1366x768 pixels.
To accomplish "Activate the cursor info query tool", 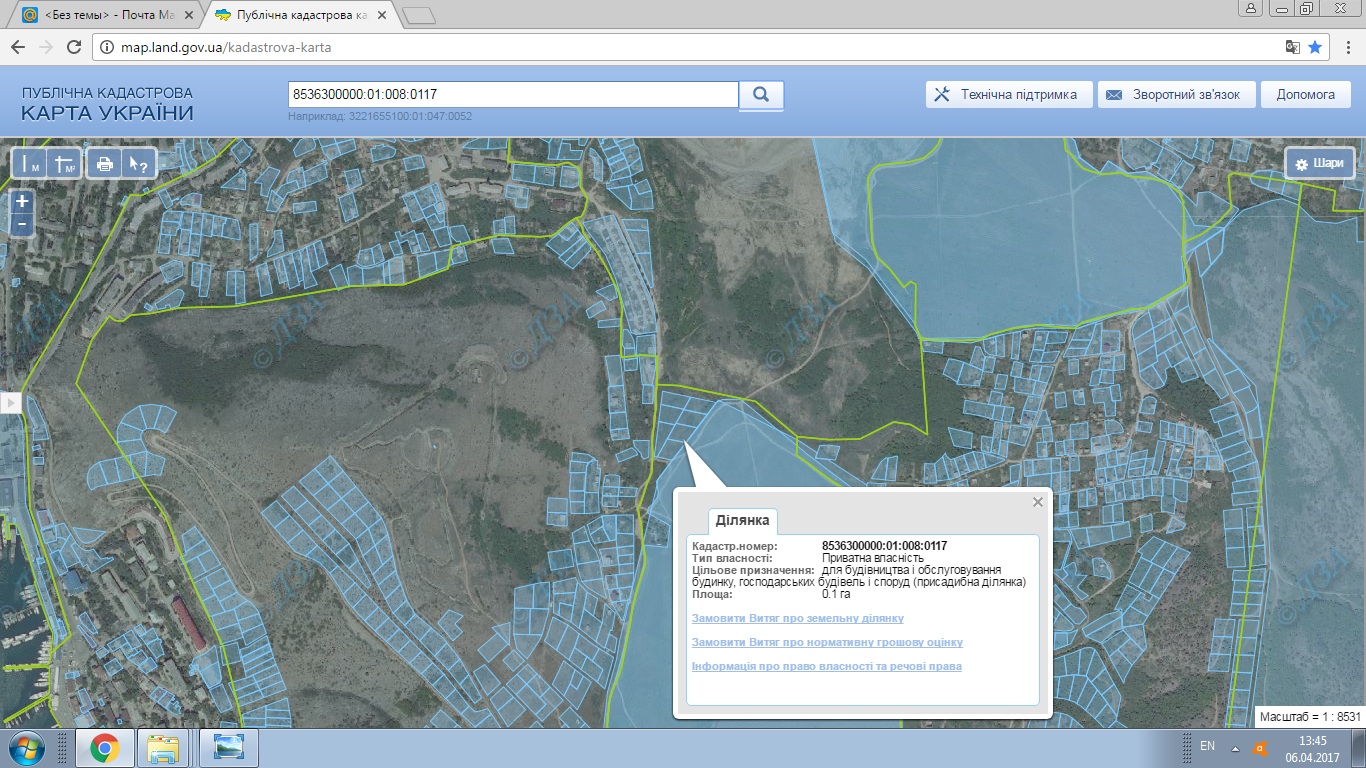I will pyautogui.click(x=137, y=164).
